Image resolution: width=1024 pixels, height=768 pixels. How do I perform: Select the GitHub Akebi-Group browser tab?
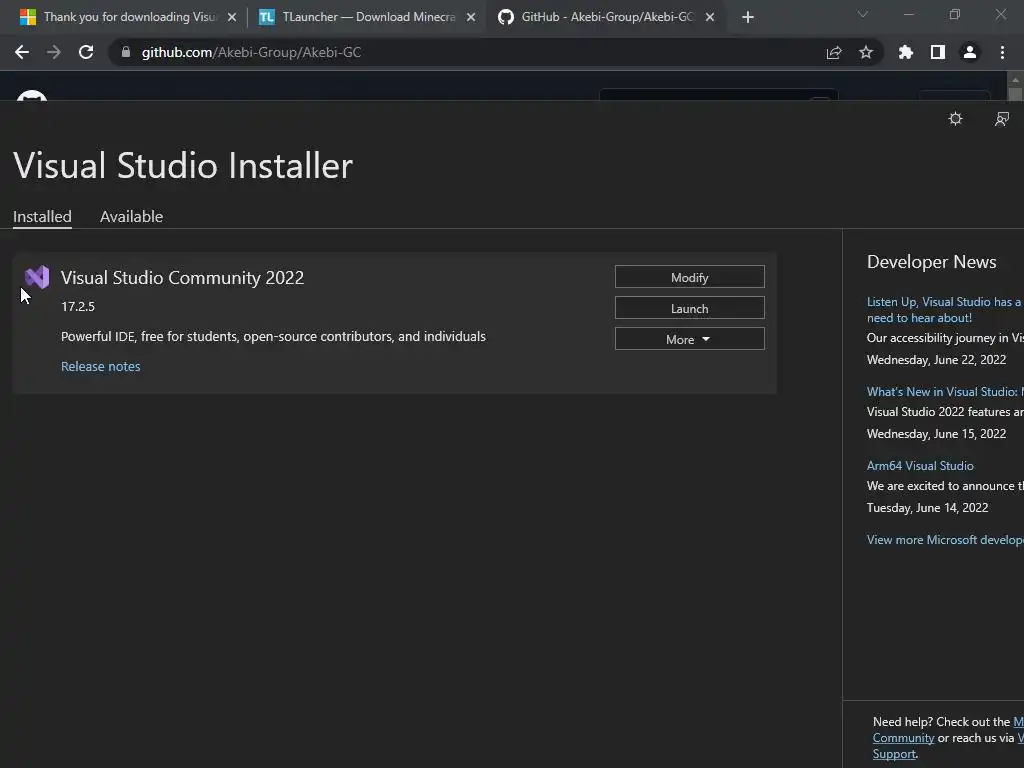point(604,17)
